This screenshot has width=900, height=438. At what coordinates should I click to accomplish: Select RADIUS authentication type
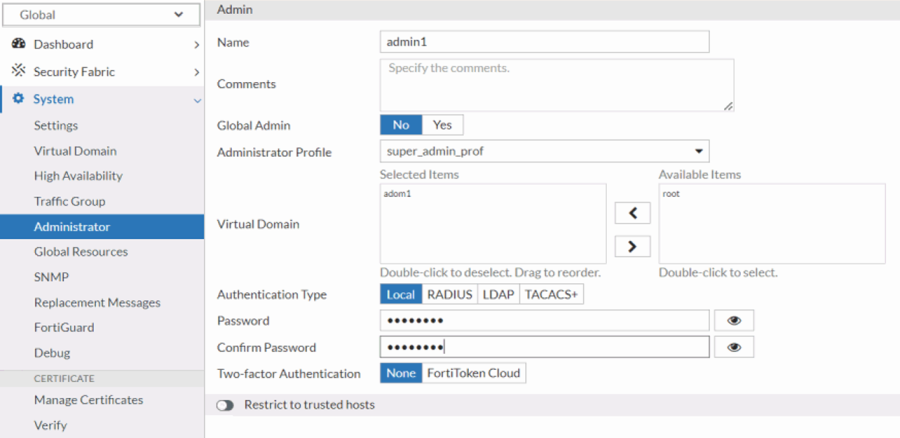coord(449,295)
